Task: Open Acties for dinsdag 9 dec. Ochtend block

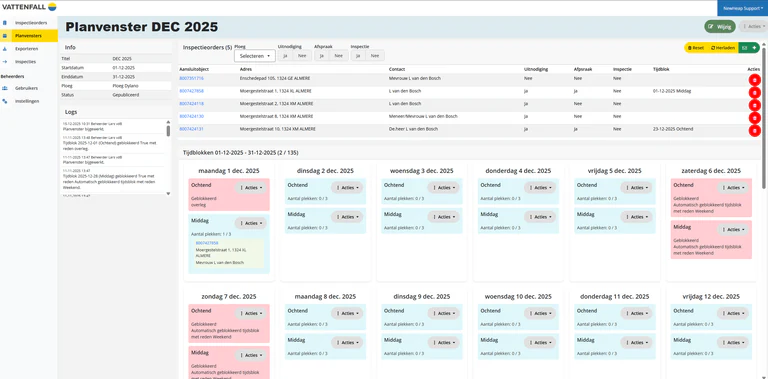Action: point(444,313)
